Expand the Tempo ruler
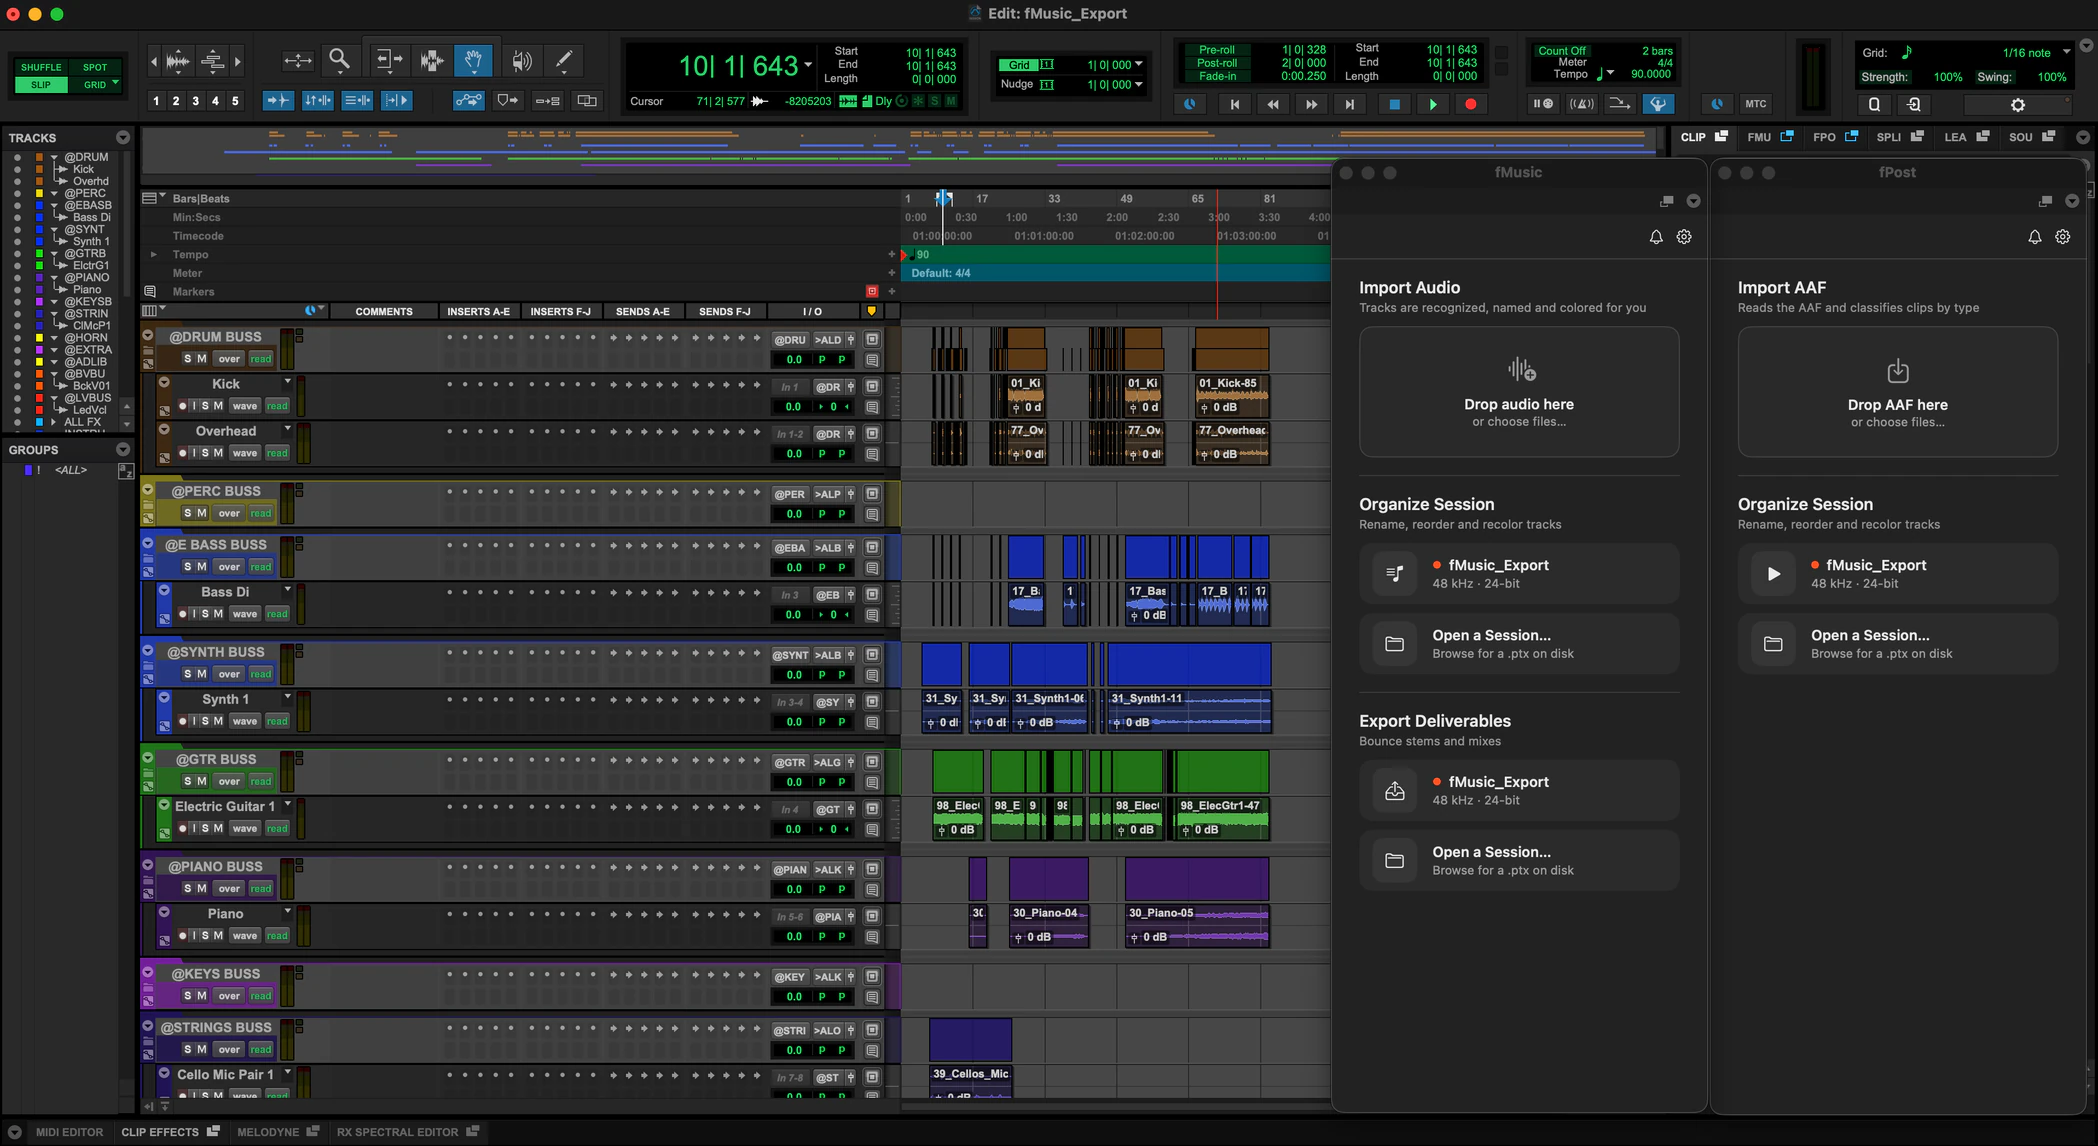 [x=153, y=255]
